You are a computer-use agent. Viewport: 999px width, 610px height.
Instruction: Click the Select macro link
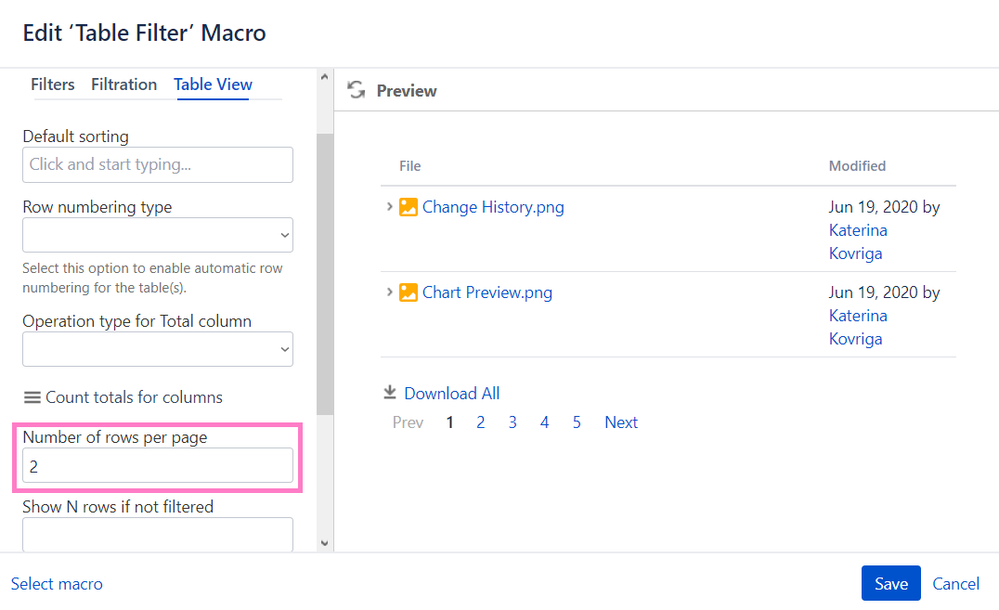[x=57, y=584]
